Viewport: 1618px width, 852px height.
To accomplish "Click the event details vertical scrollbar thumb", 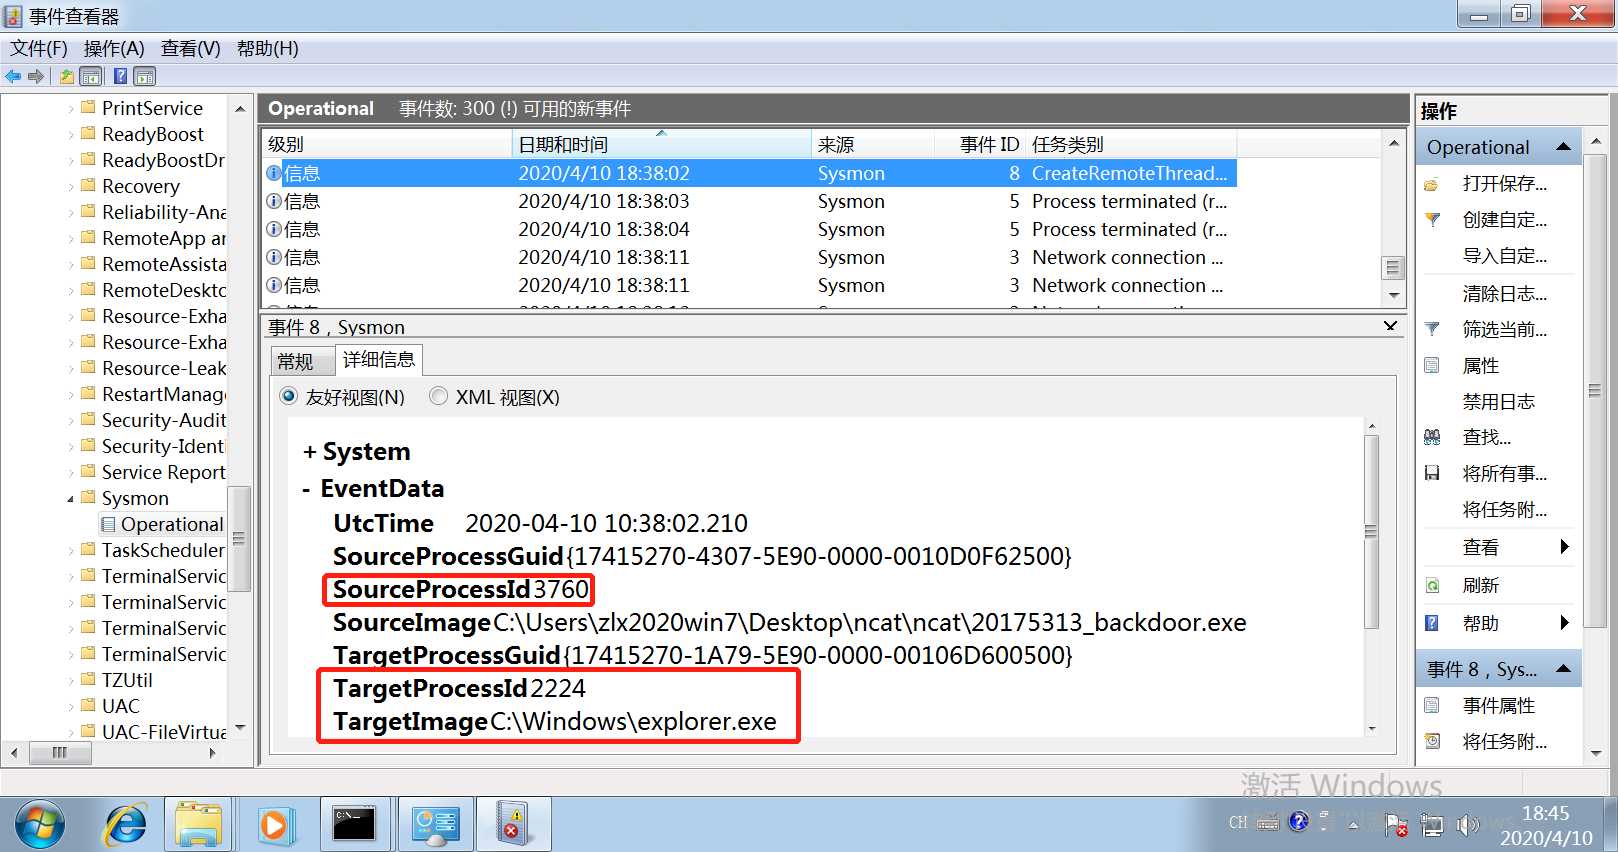I will (x=1371, y=531).
